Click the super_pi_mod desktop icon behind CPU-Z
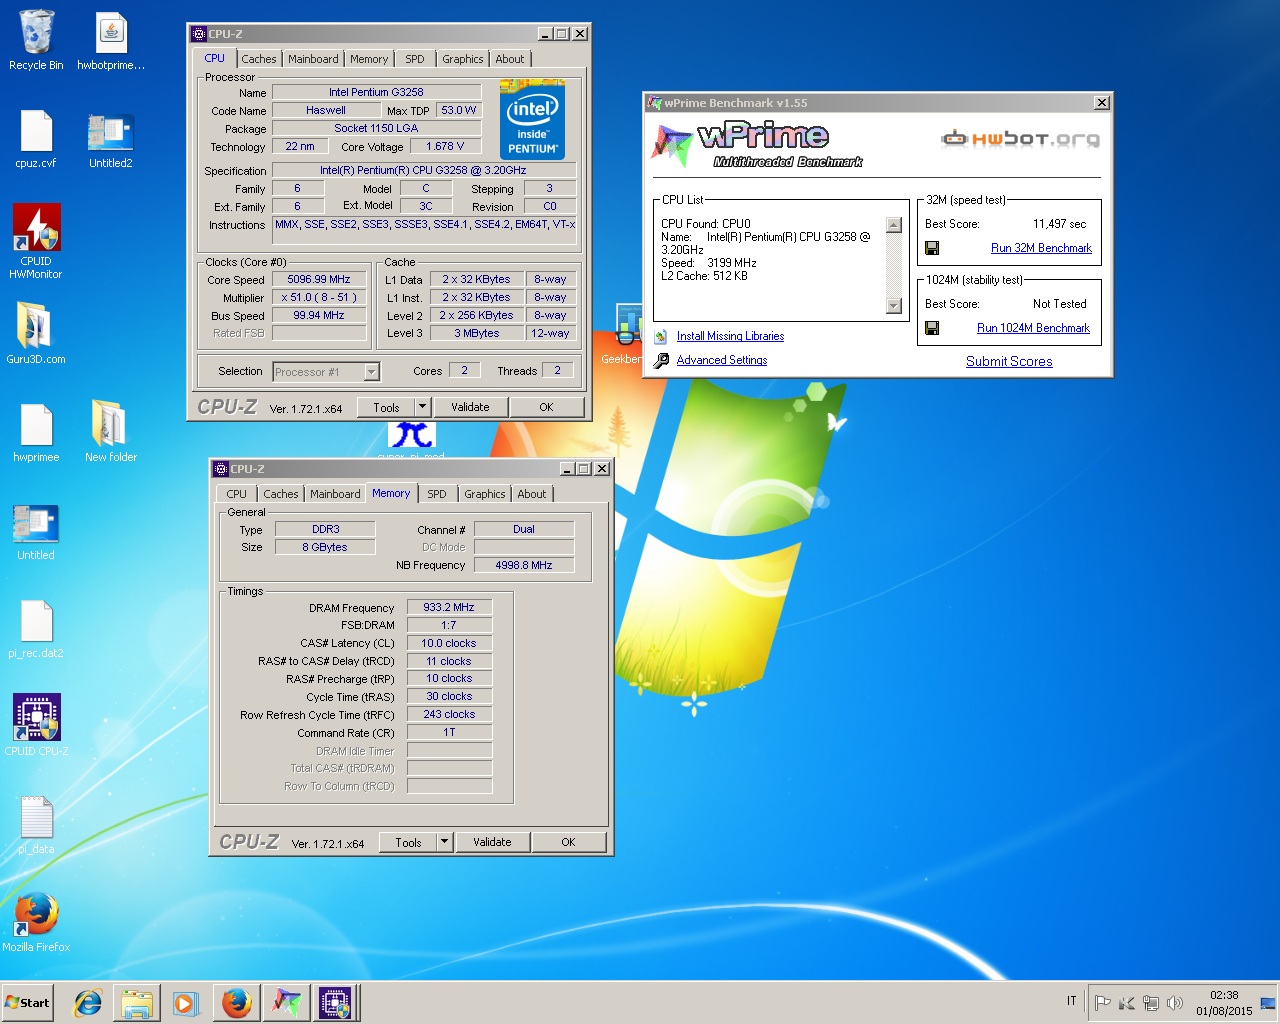The height and width of the screenshot is (1024, 1280). tap(412, 436)
